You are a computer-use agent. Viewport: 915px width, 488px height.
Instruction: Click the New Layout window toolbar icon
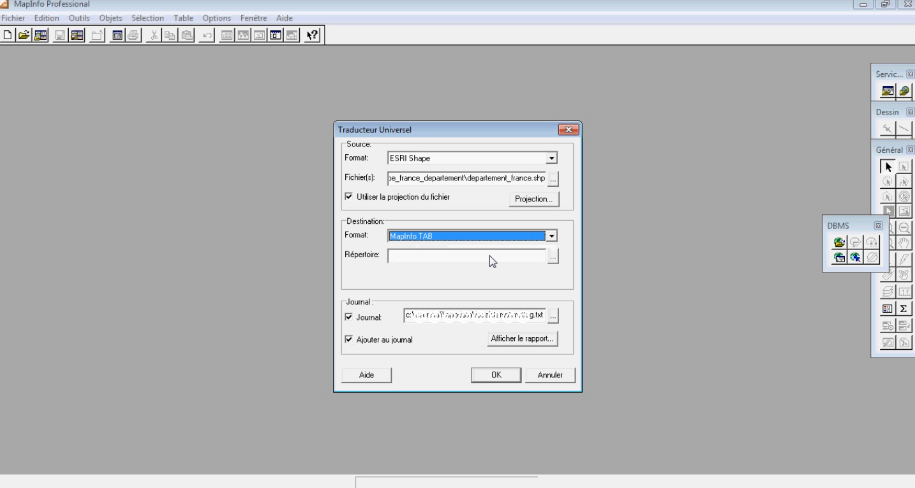[275, 36]
